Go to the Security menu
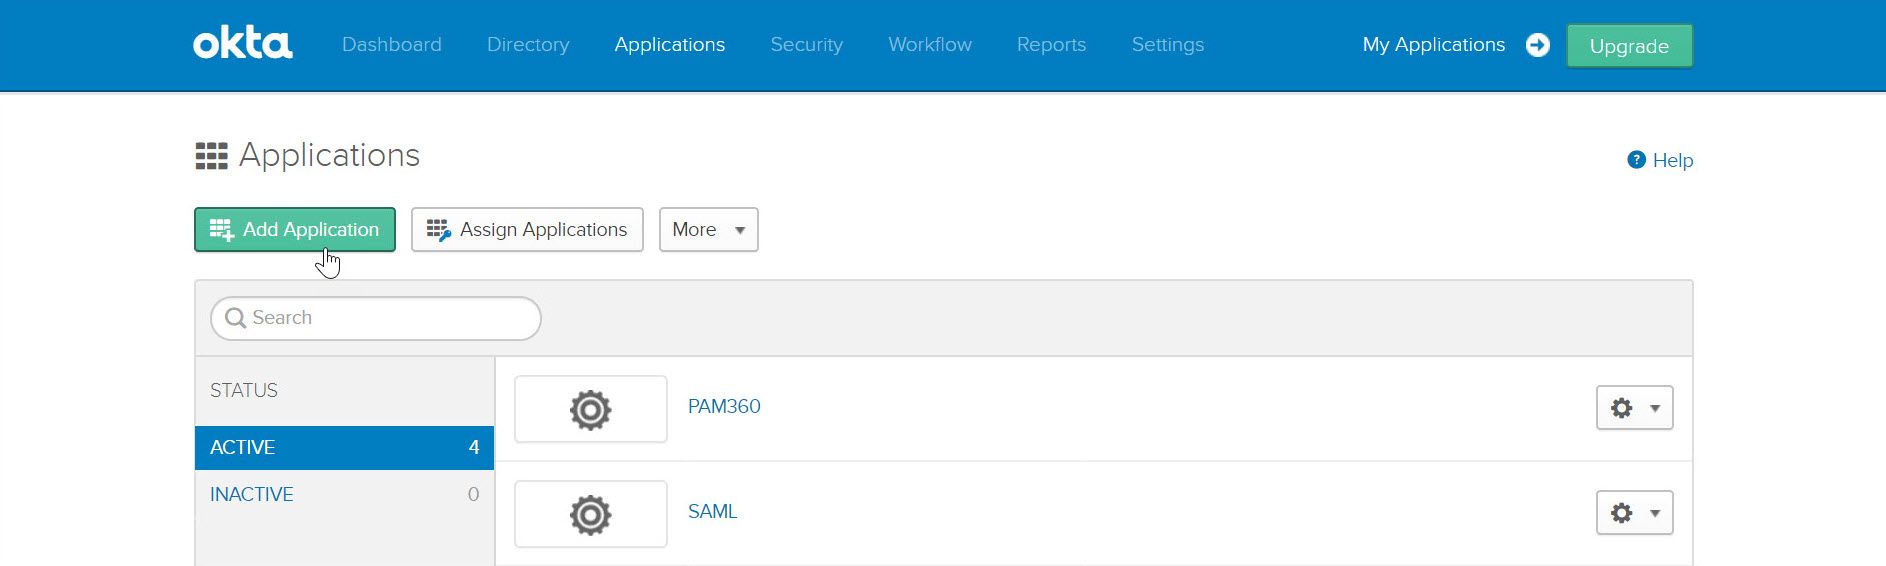This screenshot has height=566, width=1886. point(806,45)
